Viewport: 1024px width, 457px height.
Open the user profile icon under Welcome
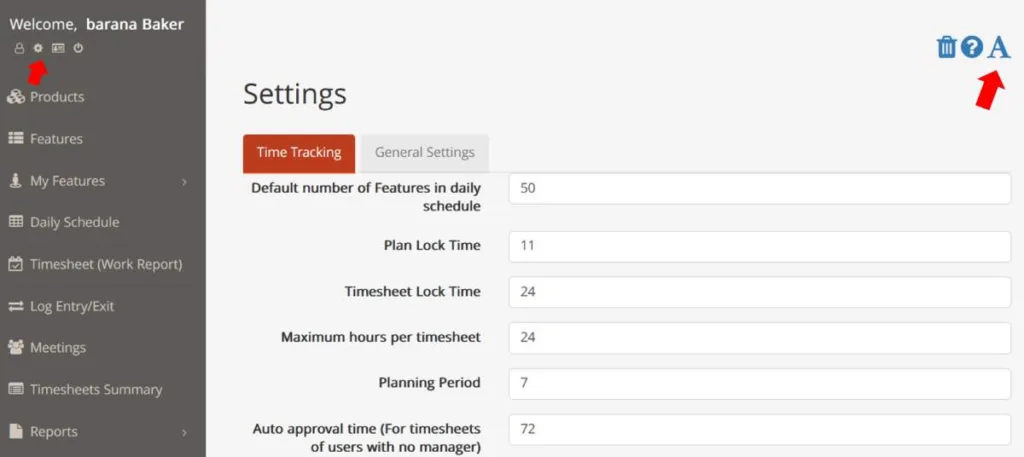pos(19,48)
